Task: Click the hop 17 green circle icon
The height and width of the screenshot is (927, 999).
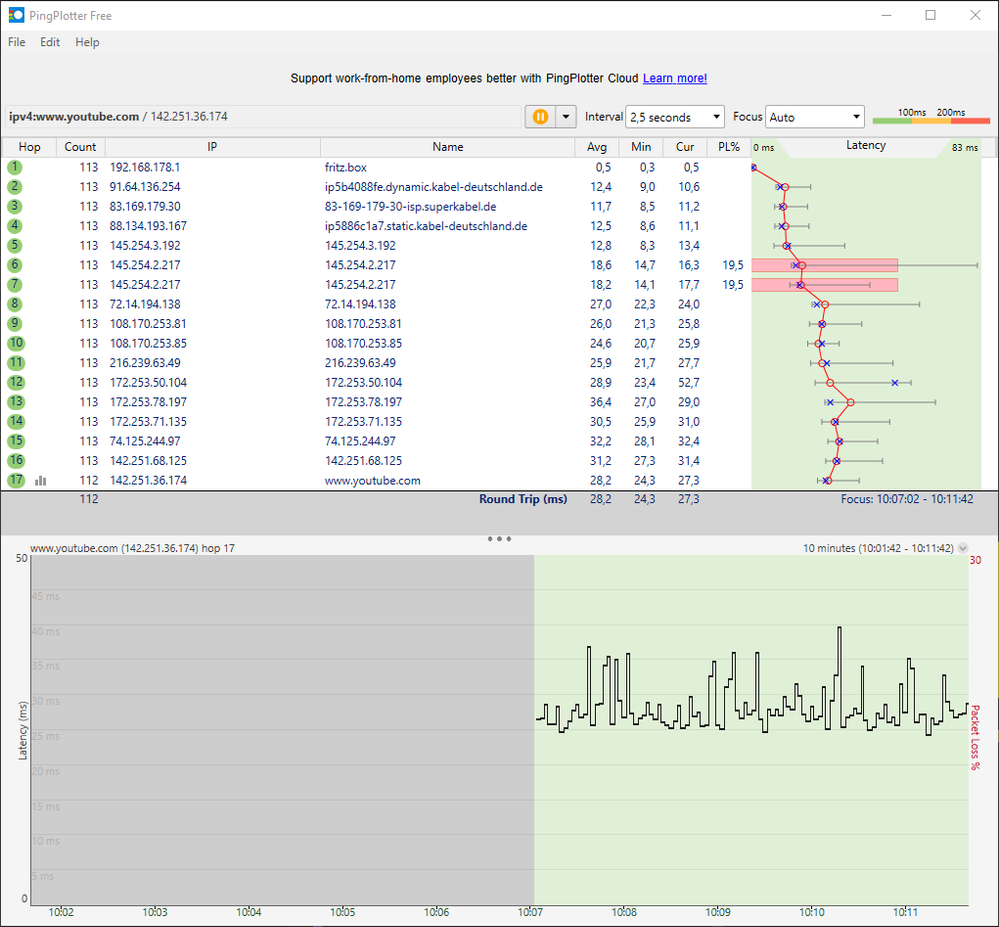Action: [x=15, y=480]
